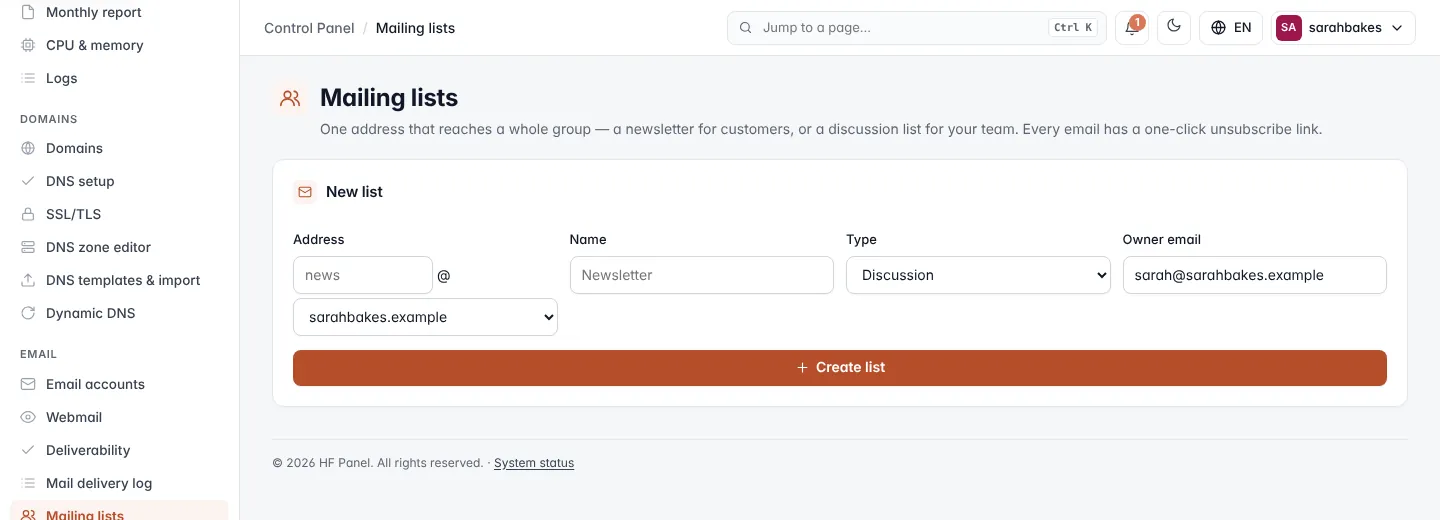Open Mail delivery log

pos(119,483)
